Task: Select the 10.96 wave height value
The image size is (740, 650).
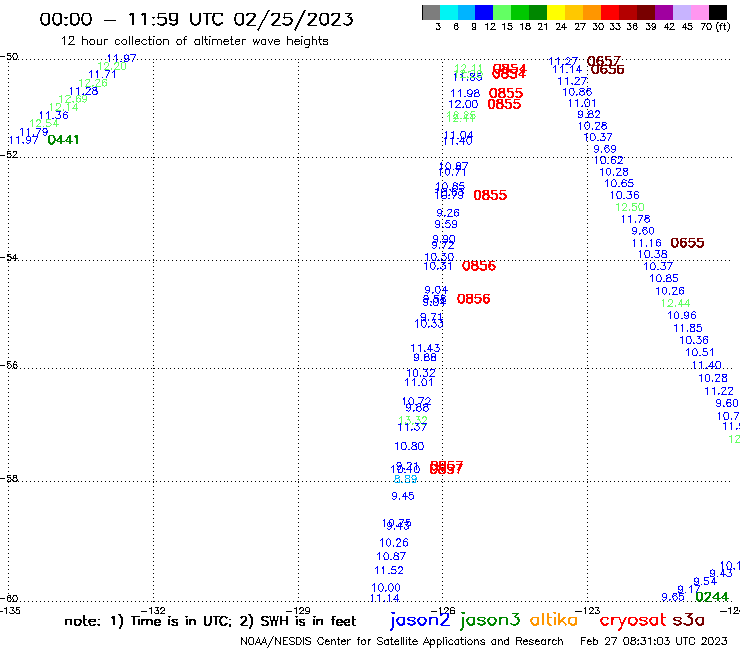Action: coord(681,315)
